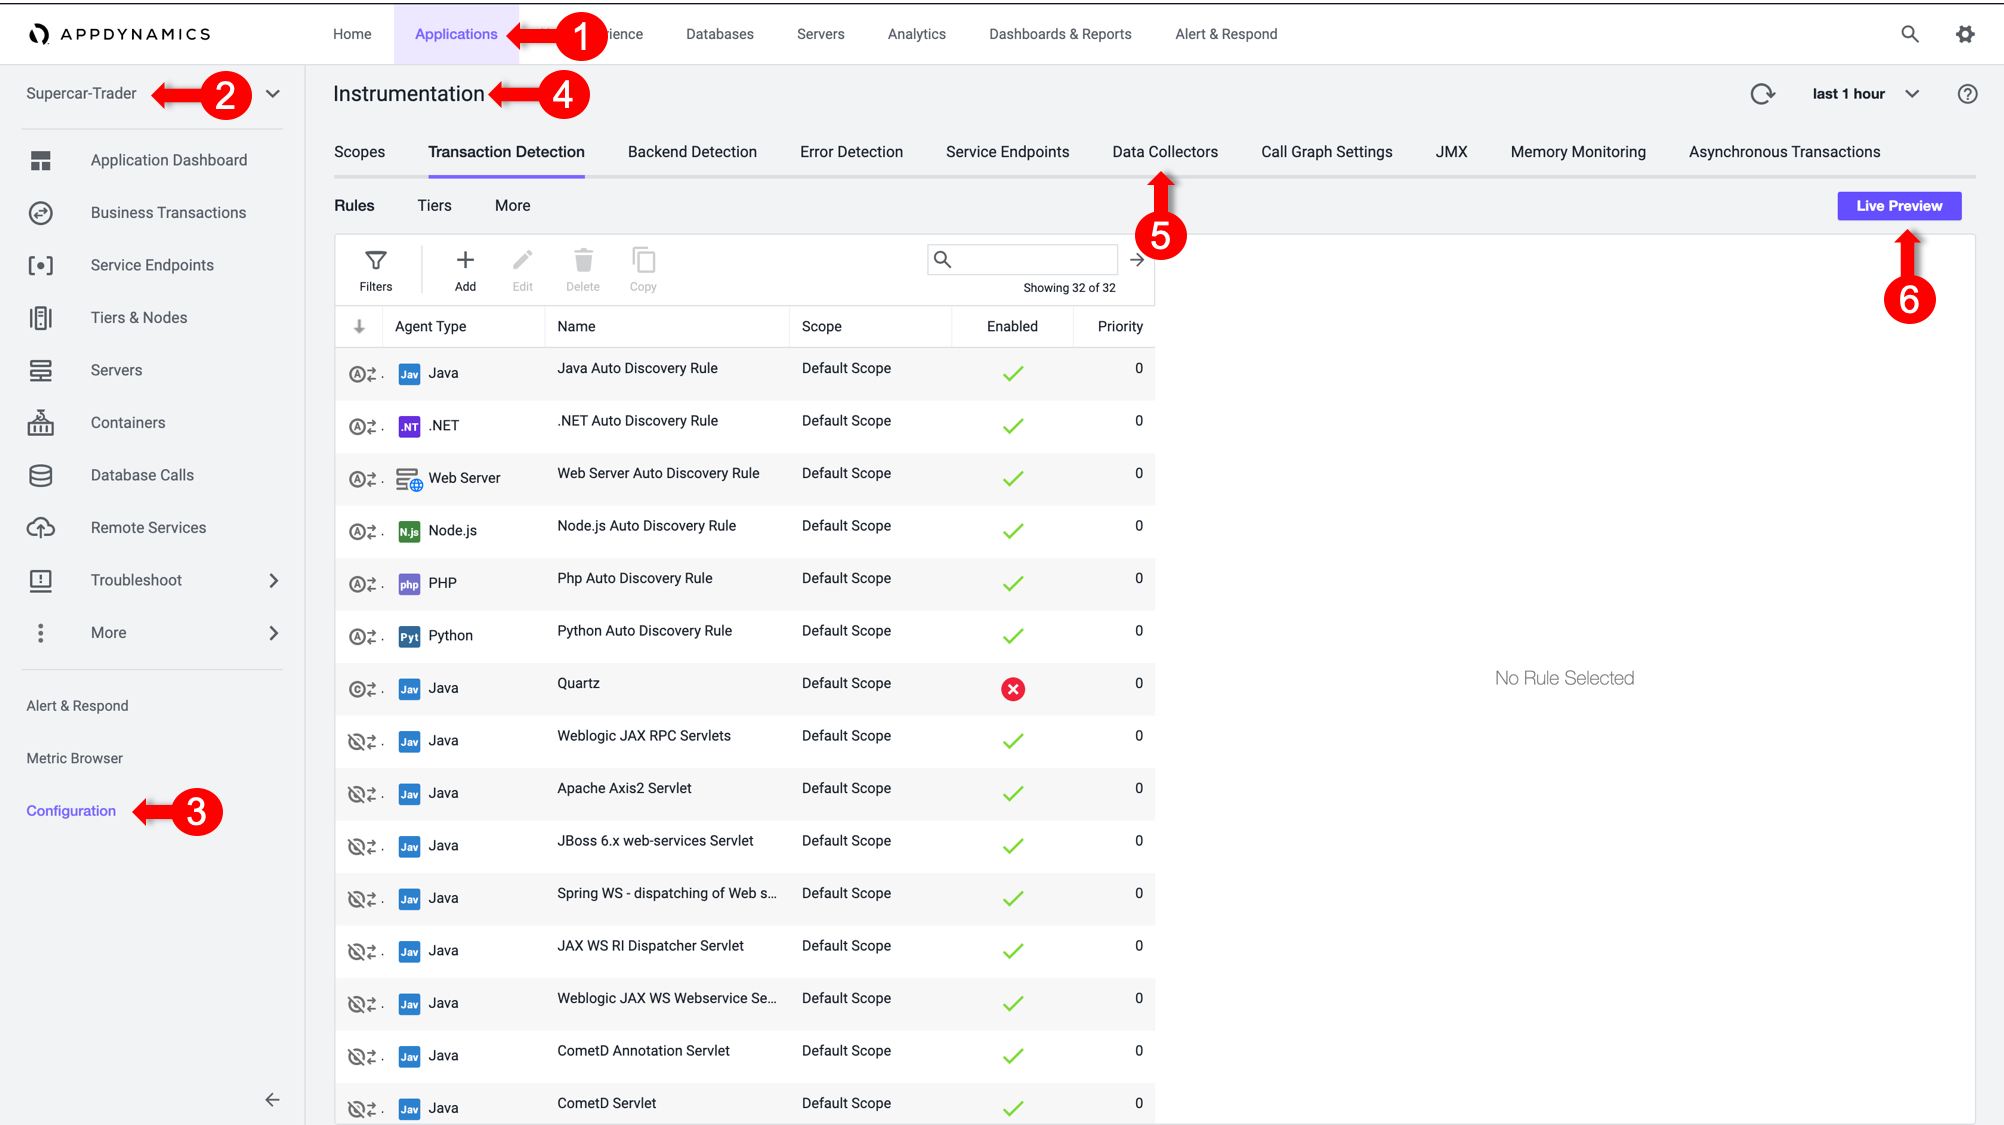Toggle enabled check for Apache Axis2 Servlet
The image size is (2004, 1125).
[1013, 793]
